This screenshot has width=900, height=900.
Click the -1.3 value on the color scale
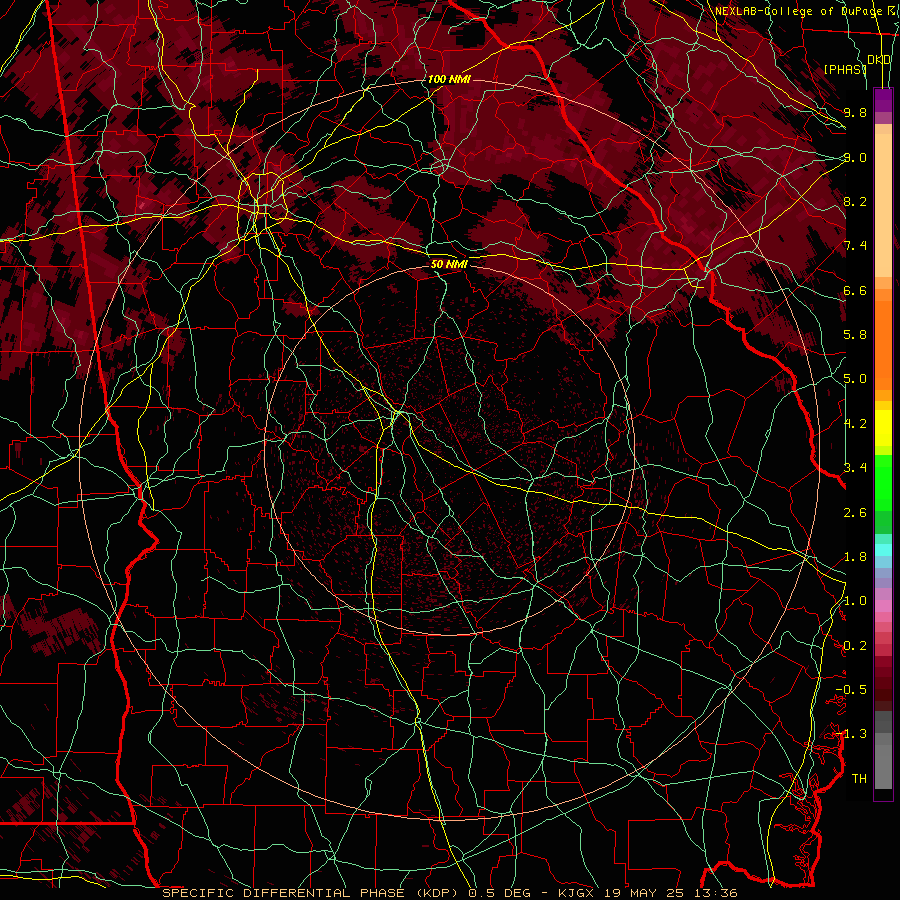click(851, 734)
